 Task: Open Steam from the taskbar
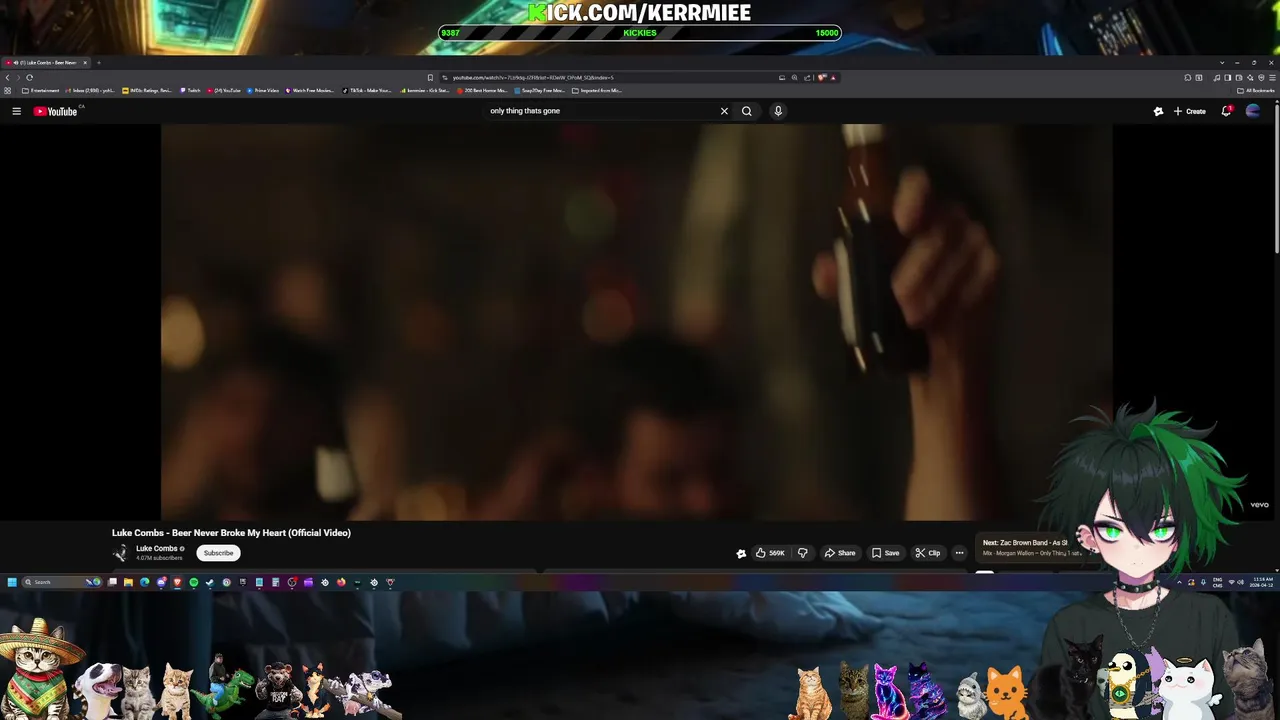pyautogui.click(x=210, y=582)
